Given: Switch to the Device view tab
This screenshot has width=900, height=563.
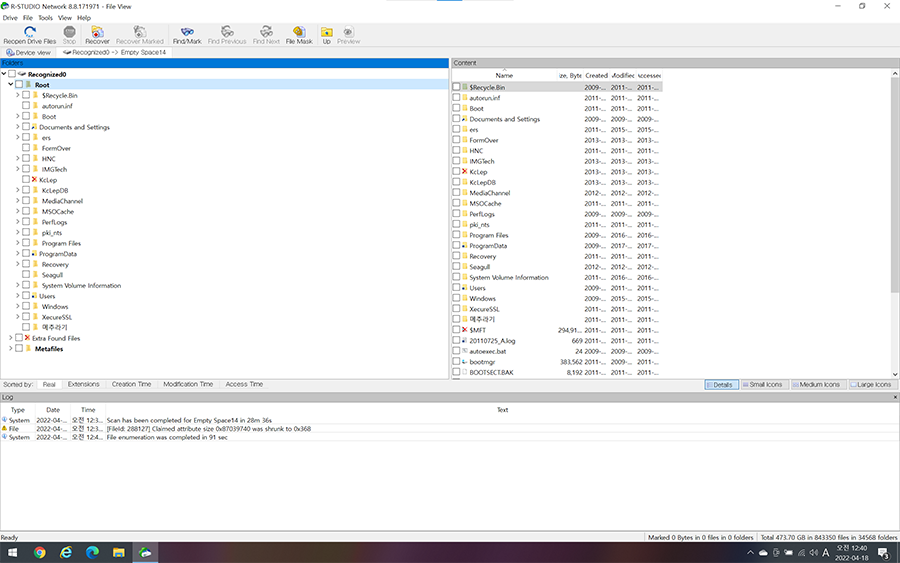Looking at the screenshot, I should (29, 52).
